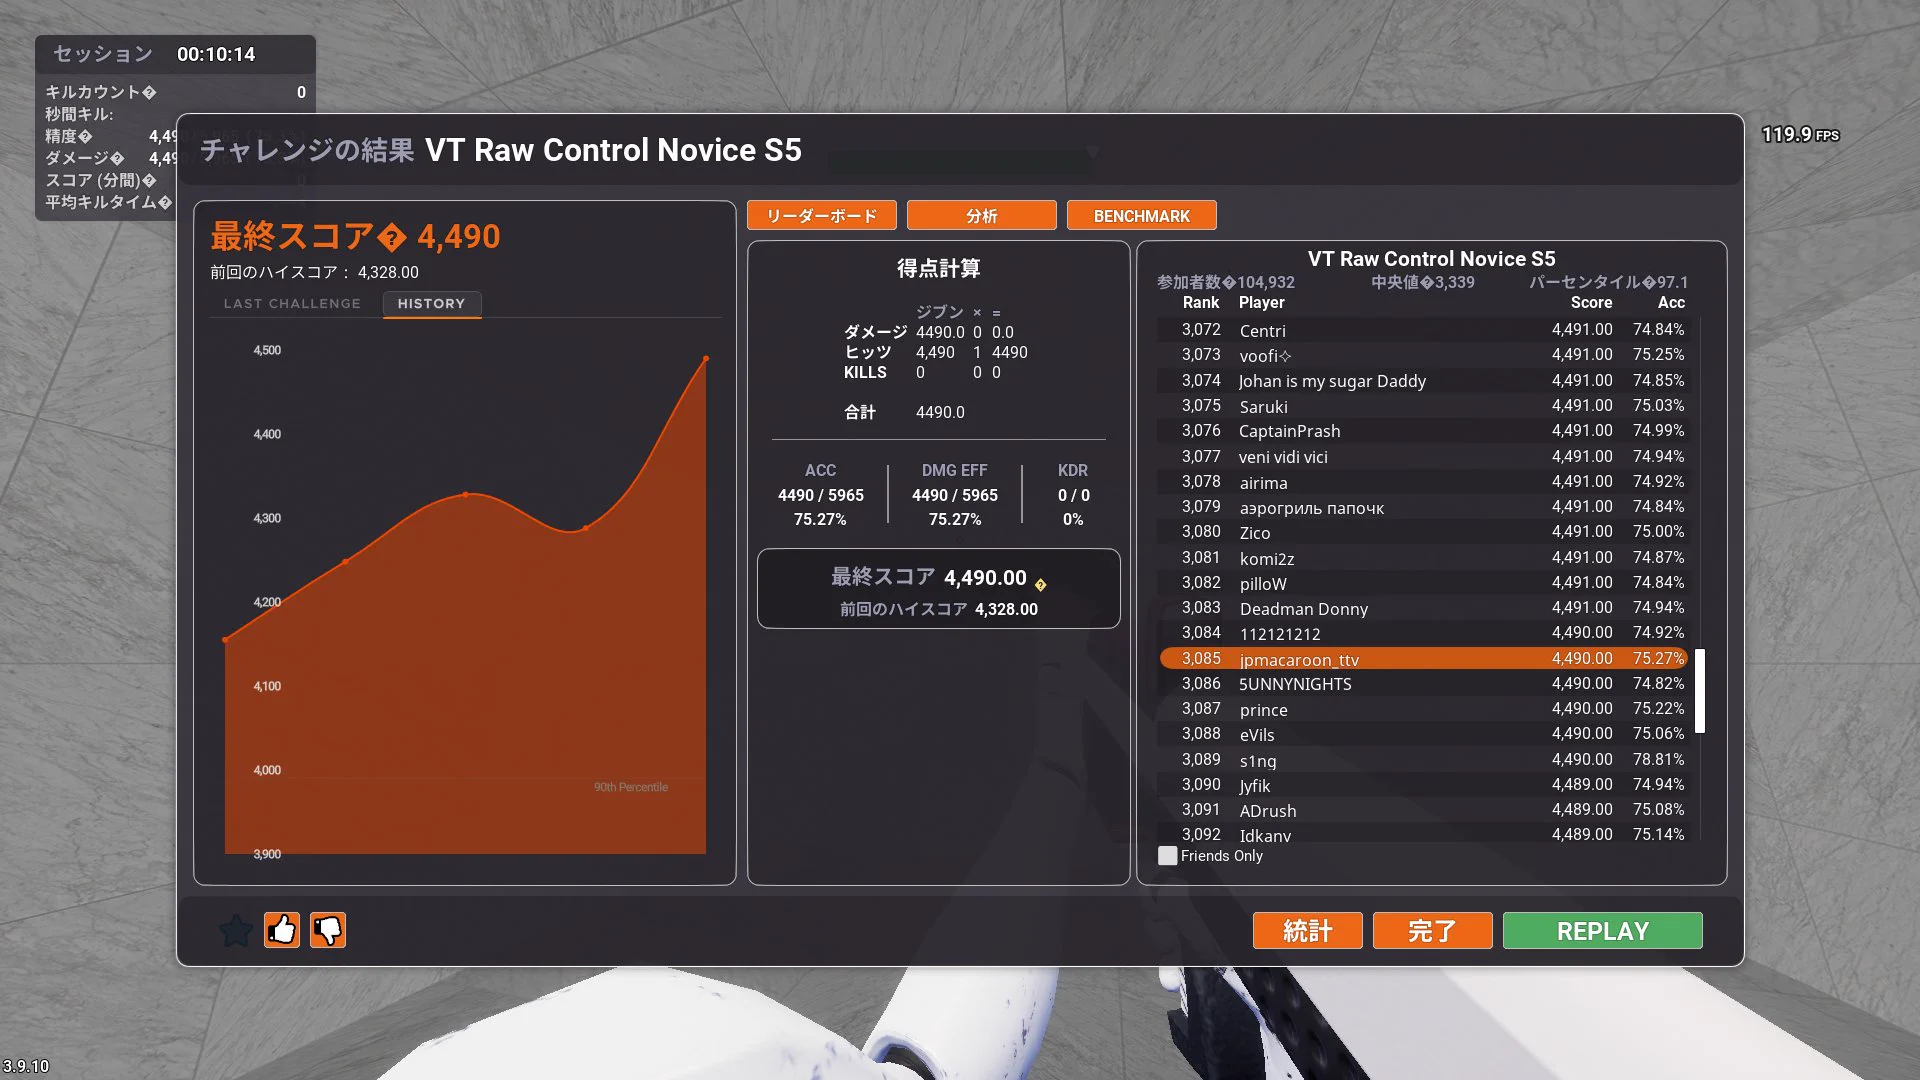Click the 統計 button

1307,931
